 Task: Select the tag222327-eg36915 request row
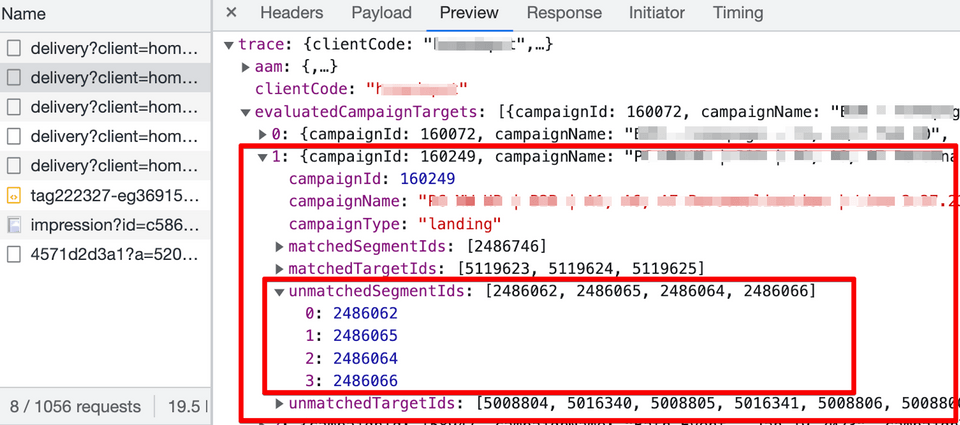click(x=105, y=195)
